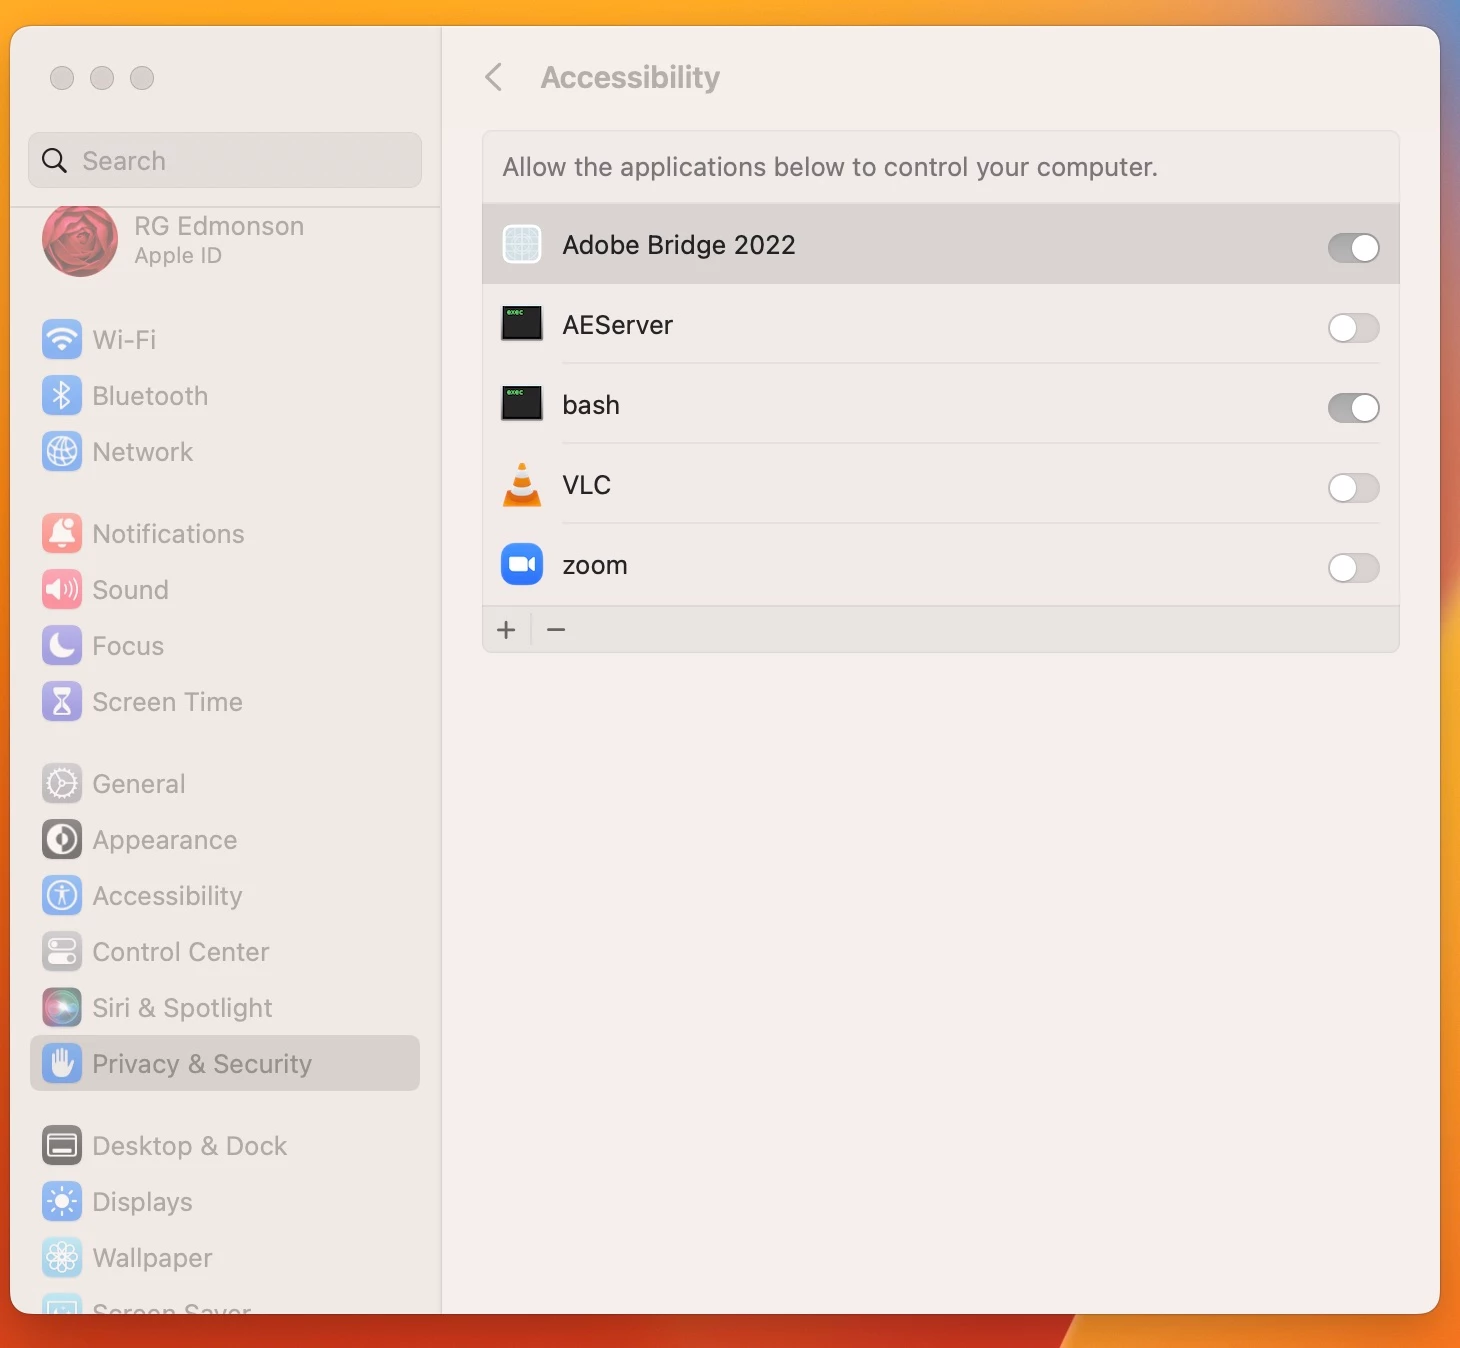Click the Sound speaker icon
1460x1348 pixels.
[x=62, y=590]
